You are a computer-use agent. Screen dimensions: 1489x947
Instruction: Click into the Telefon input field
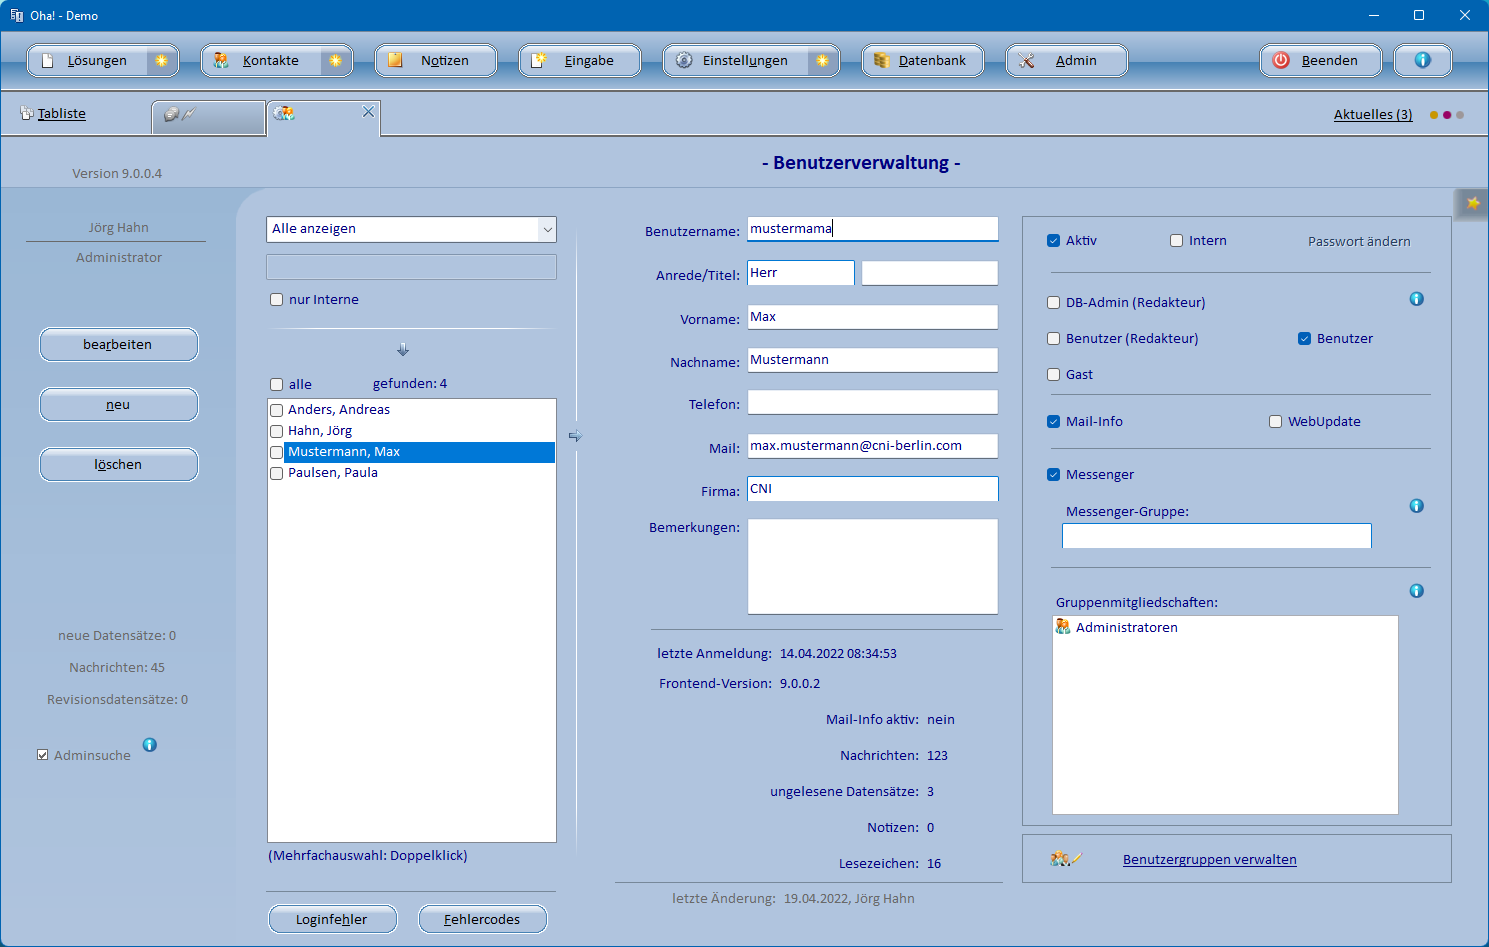click(x=872, y=403)
